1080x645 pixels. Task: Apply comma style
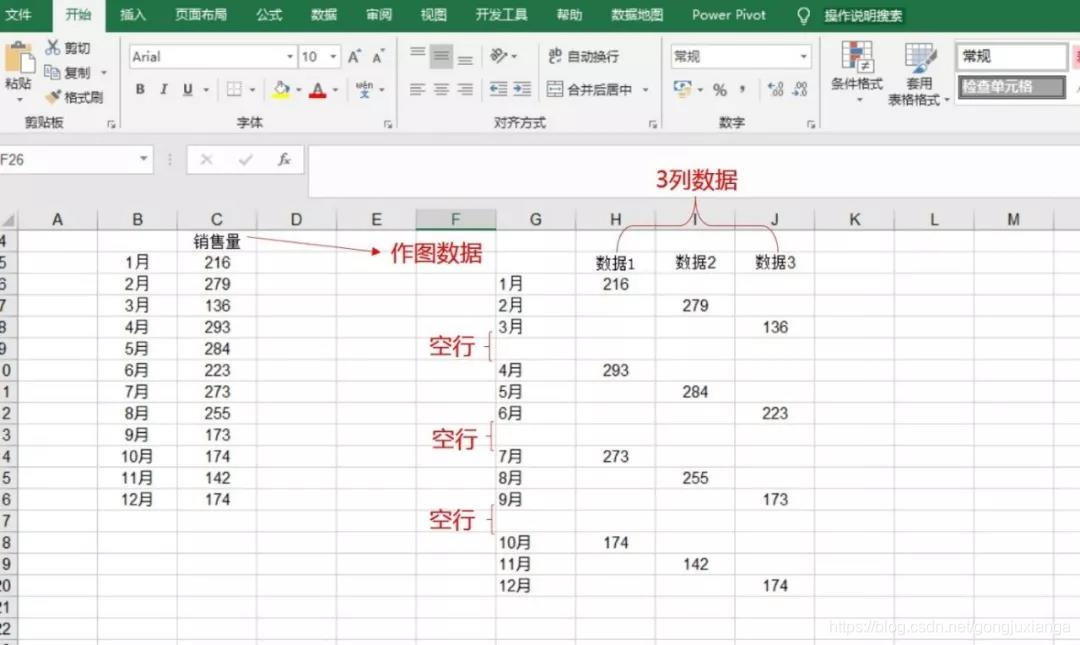click(743, 89)
